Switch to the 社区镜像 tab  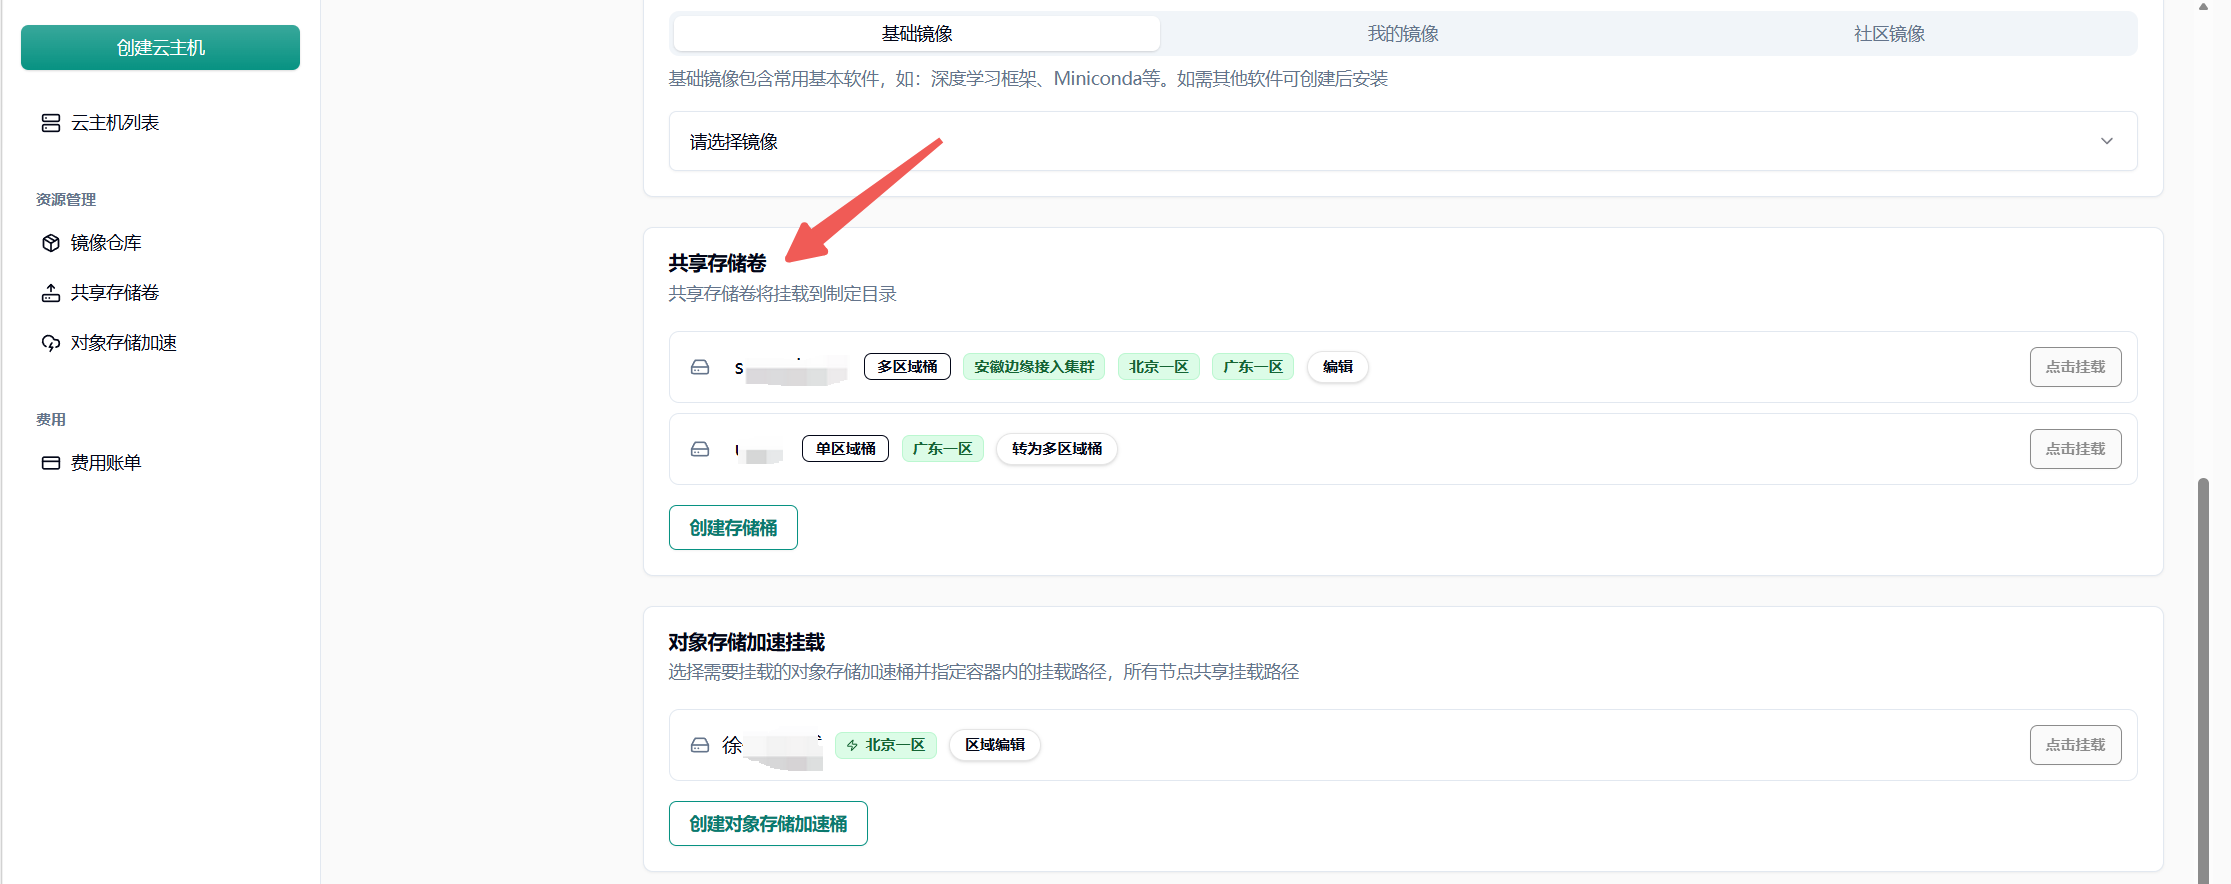tap(1888, 34)
